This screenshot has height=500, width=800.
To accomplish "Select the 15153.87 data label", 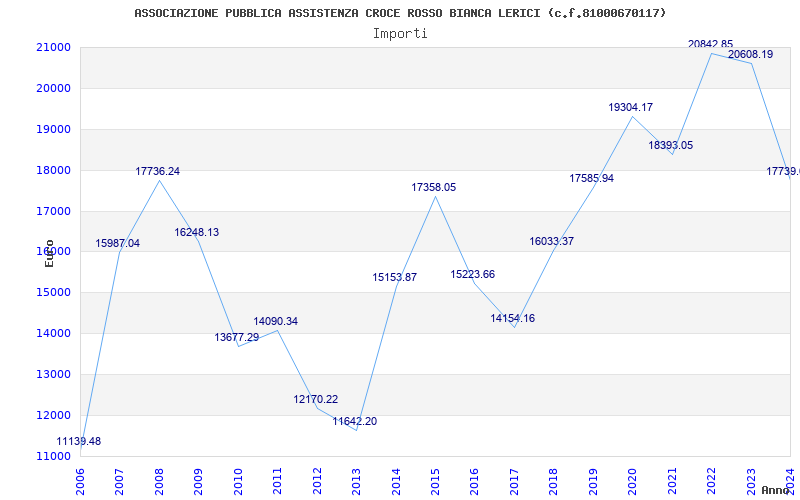I will 394,278.
